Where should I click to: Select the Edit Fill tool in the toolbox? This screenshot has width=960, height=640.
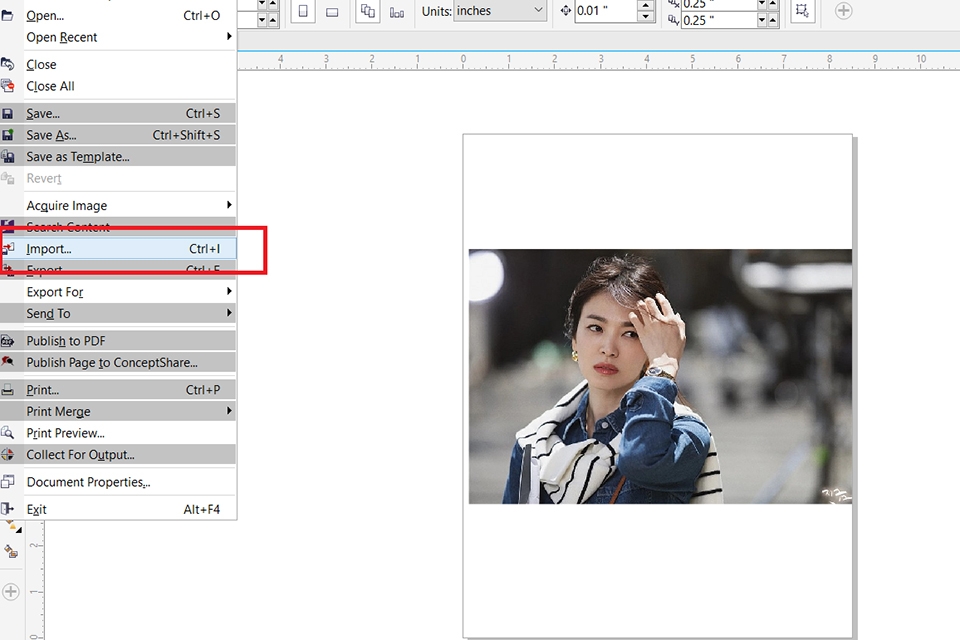pos(11,551)
